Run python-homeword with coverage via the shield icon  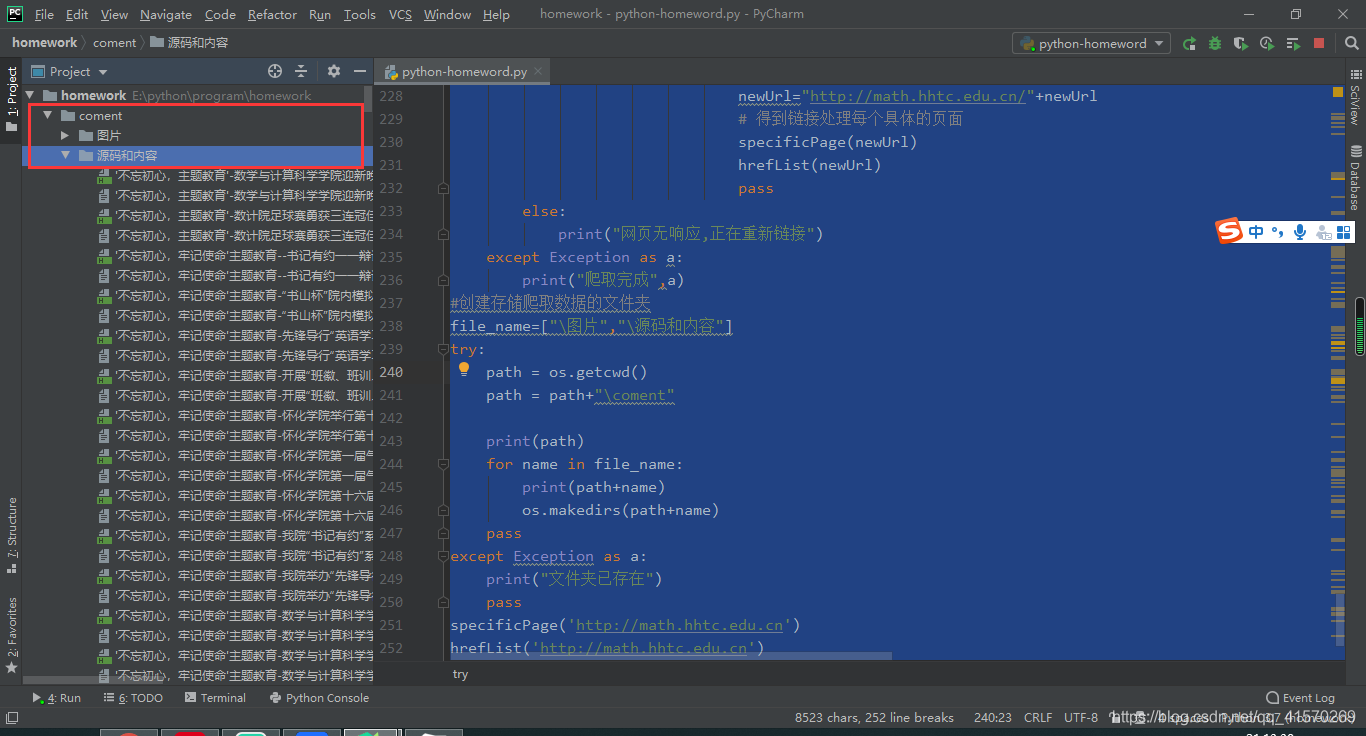click(x=1241, y=43)
